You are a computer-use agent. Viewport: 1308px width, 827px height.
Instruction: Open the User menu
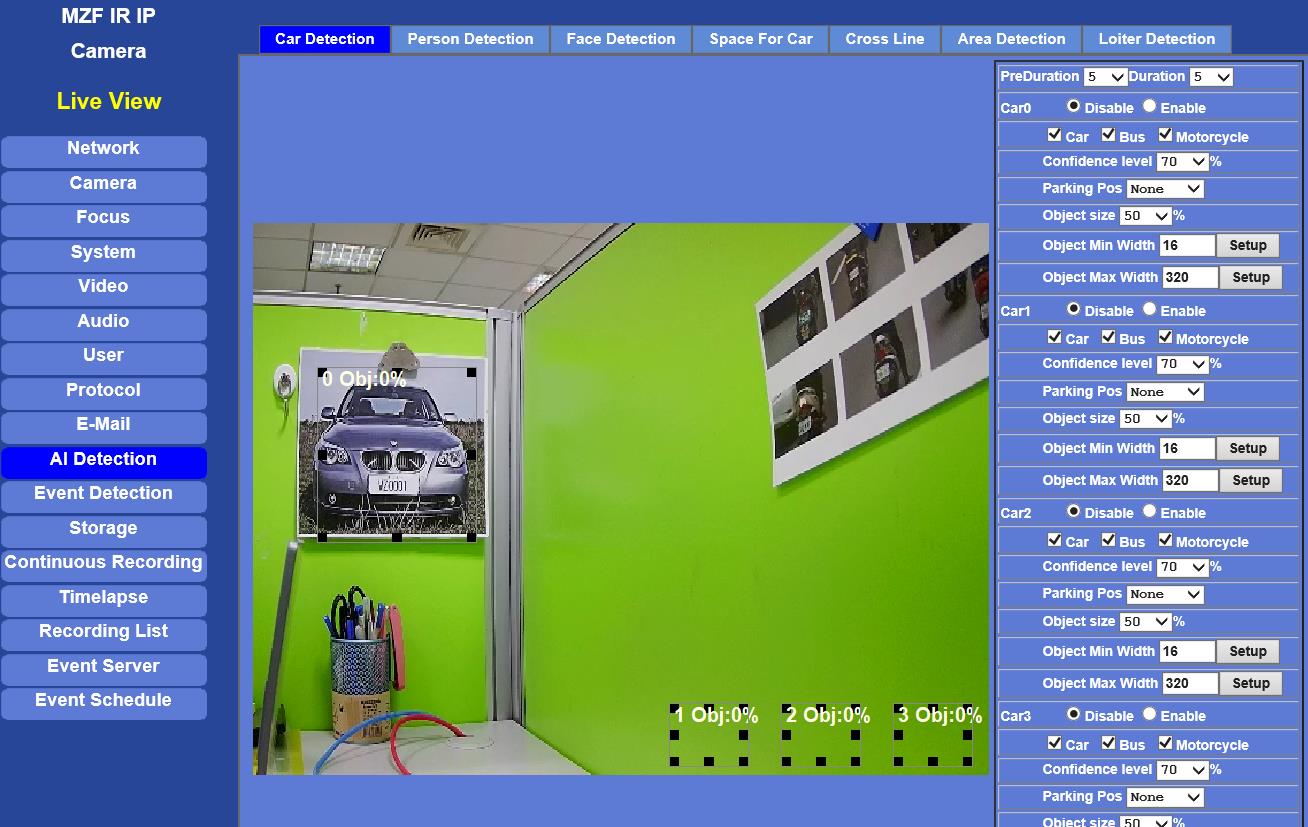click(x=104, y=358)
